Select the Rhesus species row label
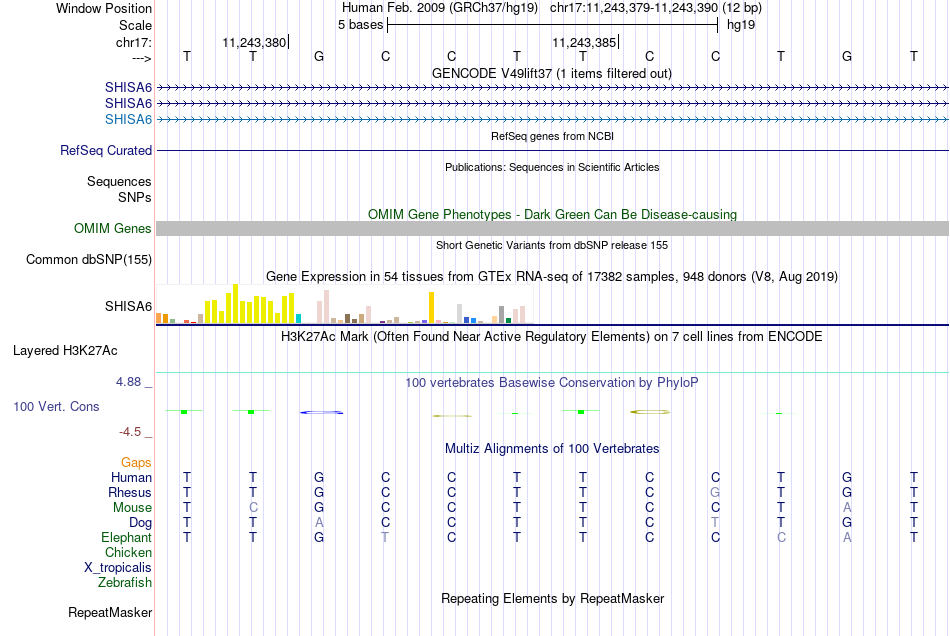The image size is (950, 636). (x=130, y=492)
